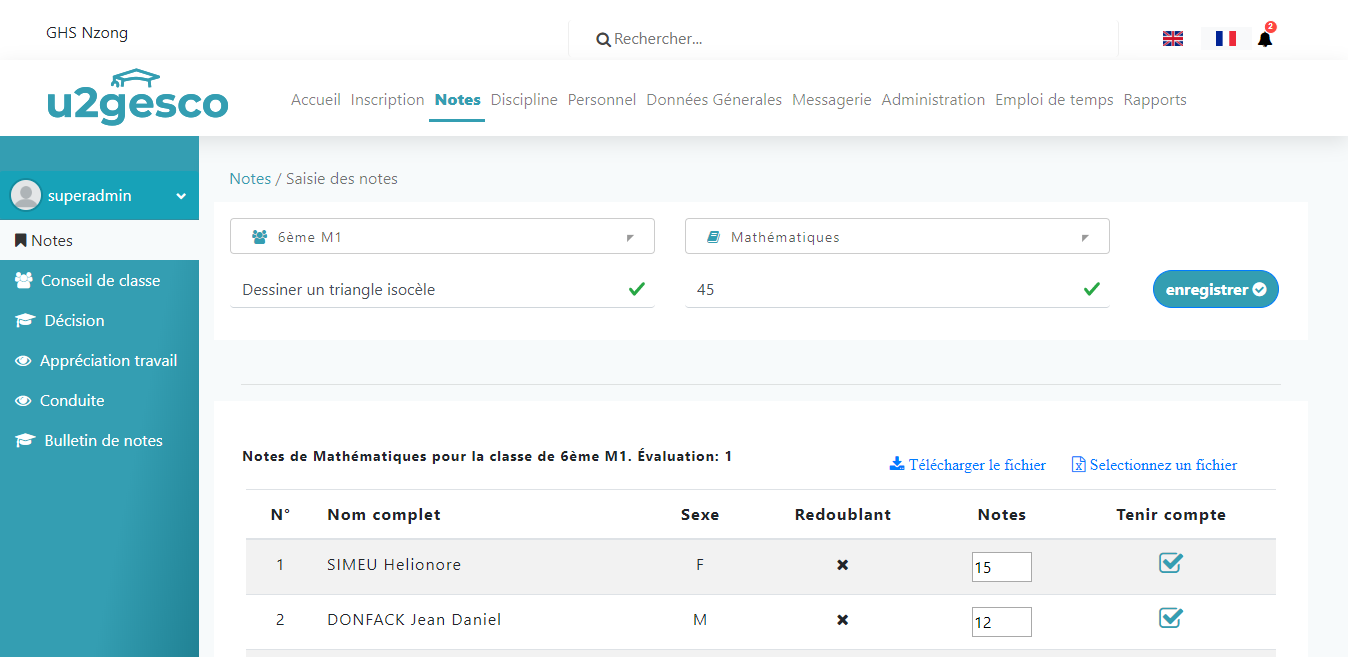
Task: Click the redoublant cross for DONFACK Jean Daniel
Action: (x=843, y=620)
